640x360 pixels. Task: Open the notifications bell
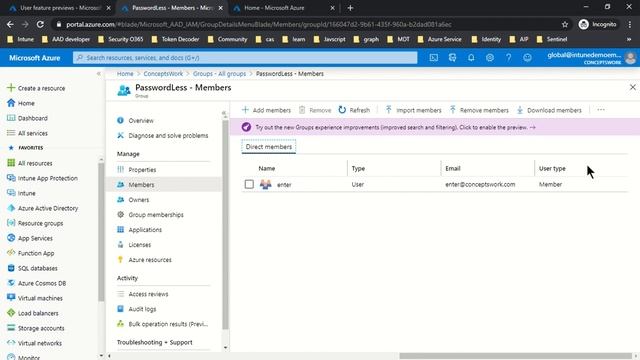tap(471, 58)
